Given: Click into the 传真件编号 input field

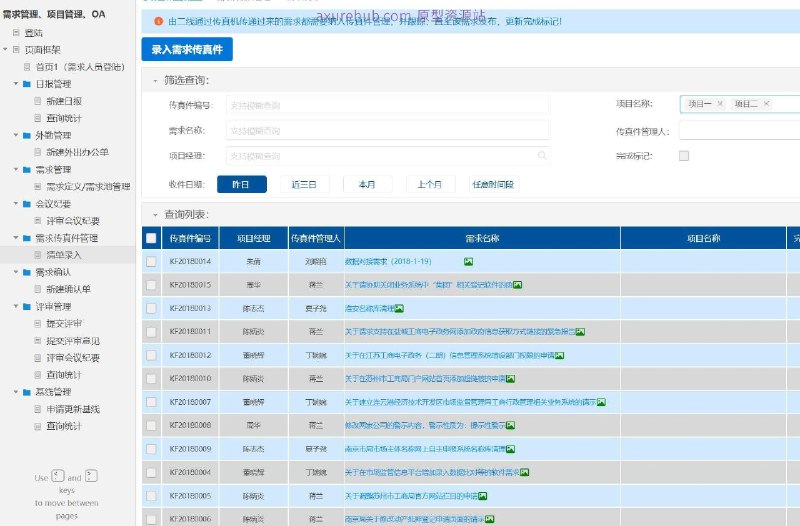Looking at the screenshot, I should pyautogui.click(x=388, y=105).
